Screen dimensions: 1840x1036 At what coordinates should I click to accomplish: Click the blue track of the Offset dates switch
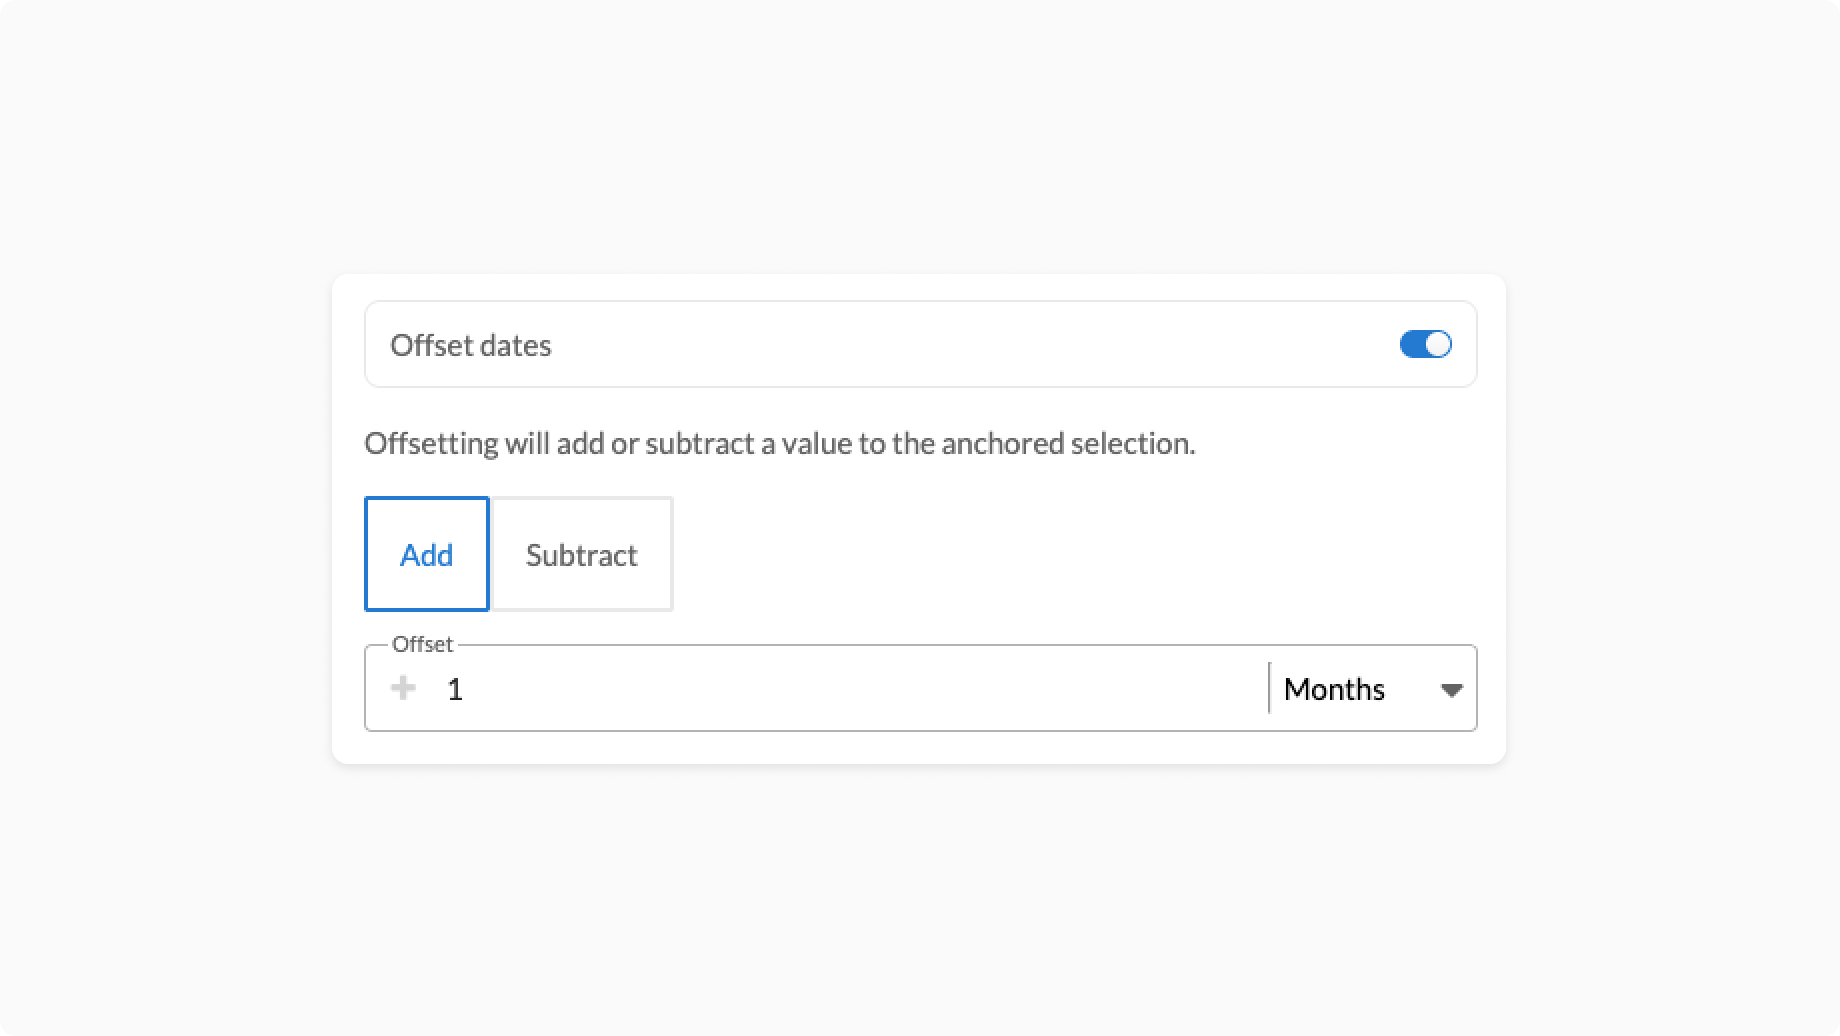(x=1411, y=345)
